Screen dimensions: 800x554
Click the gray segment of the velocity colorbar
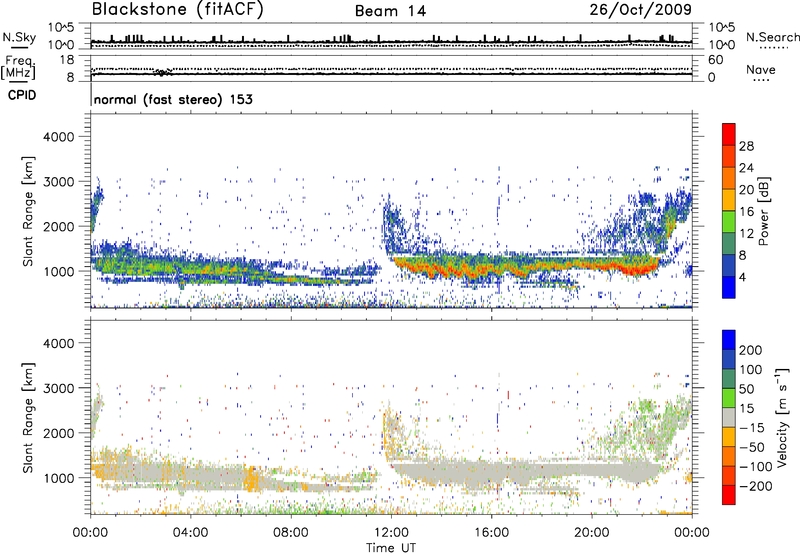[729, 417]
